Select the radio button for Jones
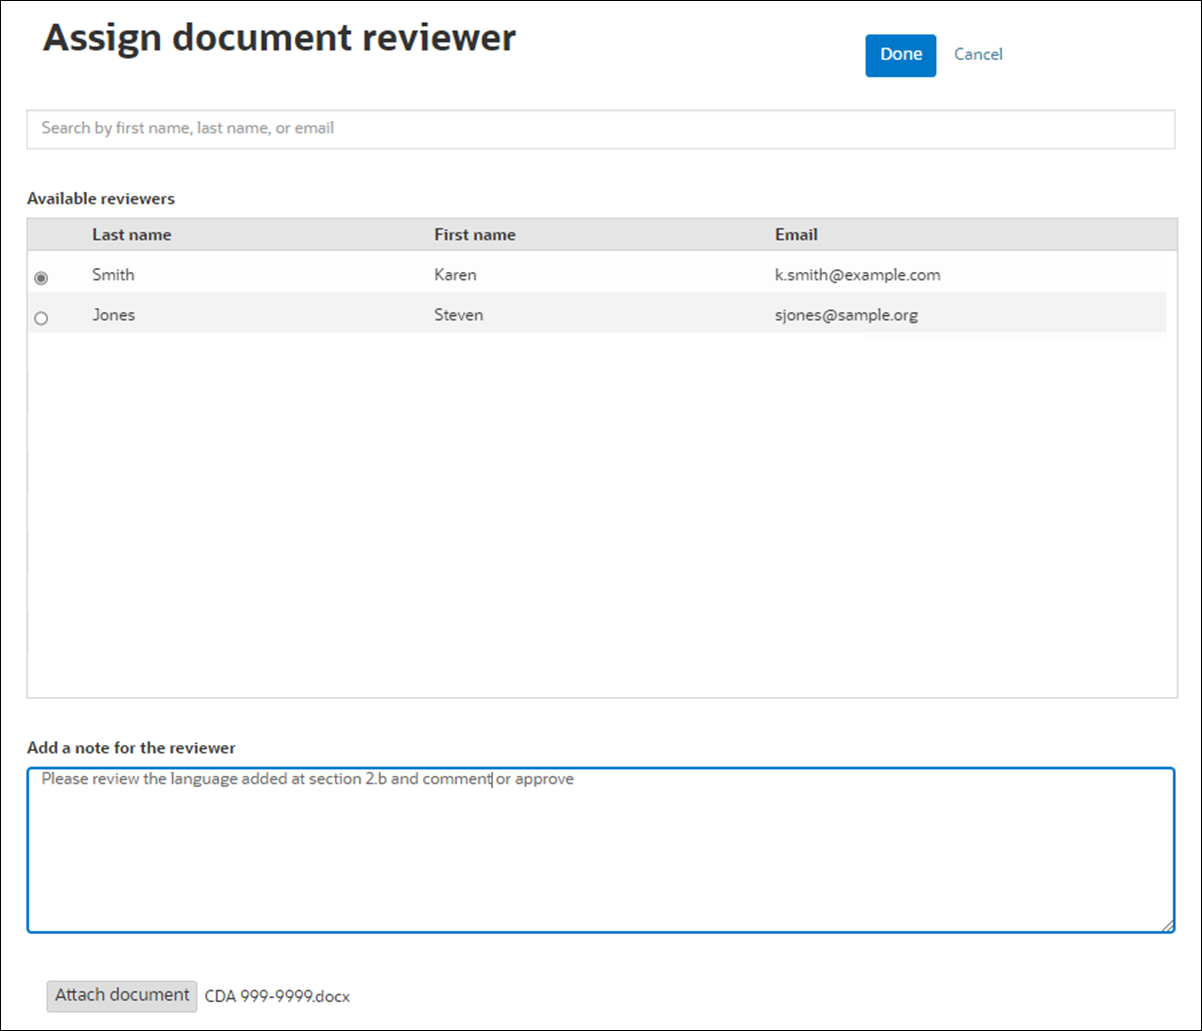This screenshot has width=1202, height=1031. pos(41,318)
